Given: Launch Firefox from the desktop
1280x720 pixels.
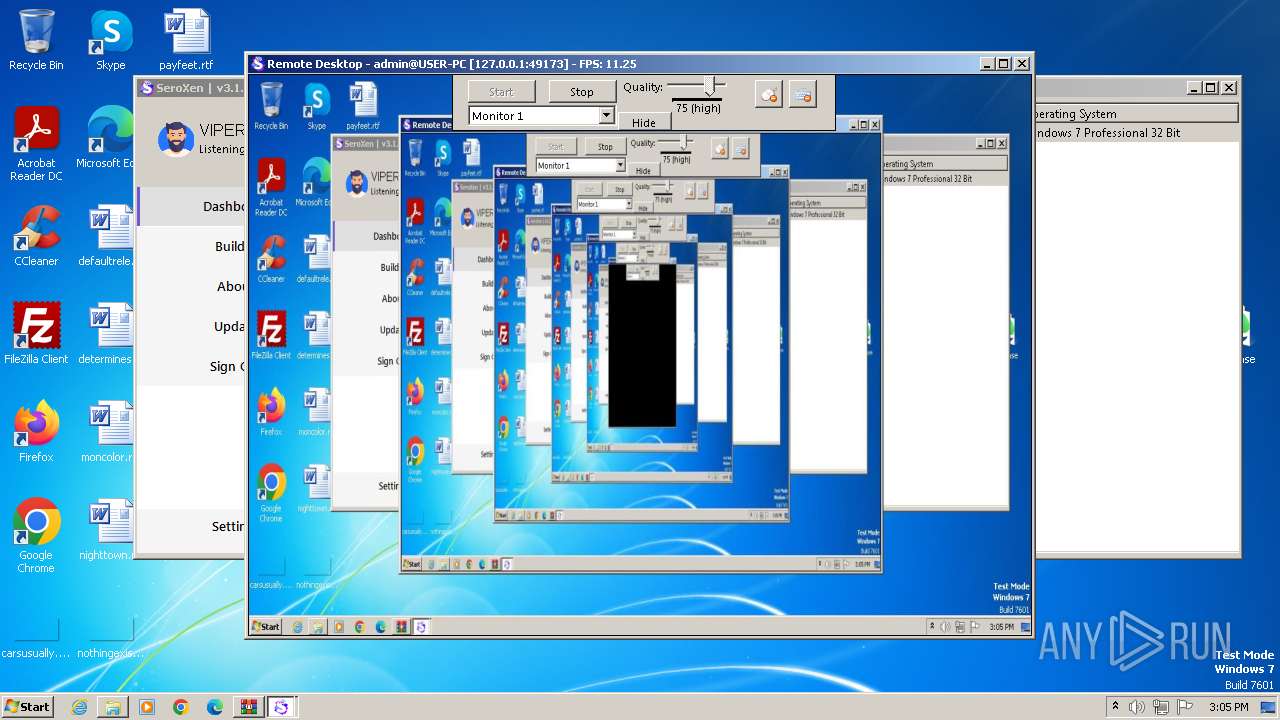Looking at the screenshot, I should (36, 432).
